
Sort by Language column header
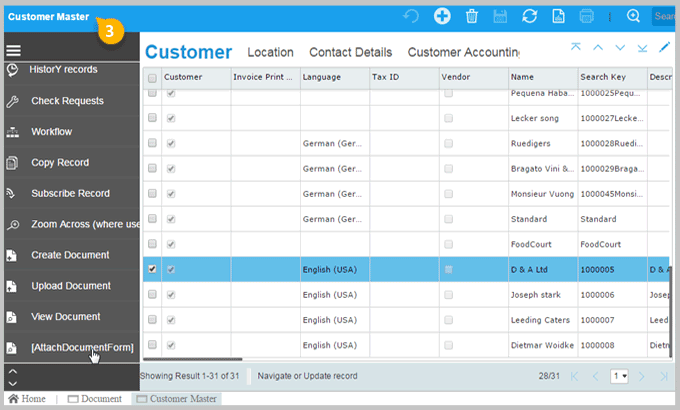point(335,77)
